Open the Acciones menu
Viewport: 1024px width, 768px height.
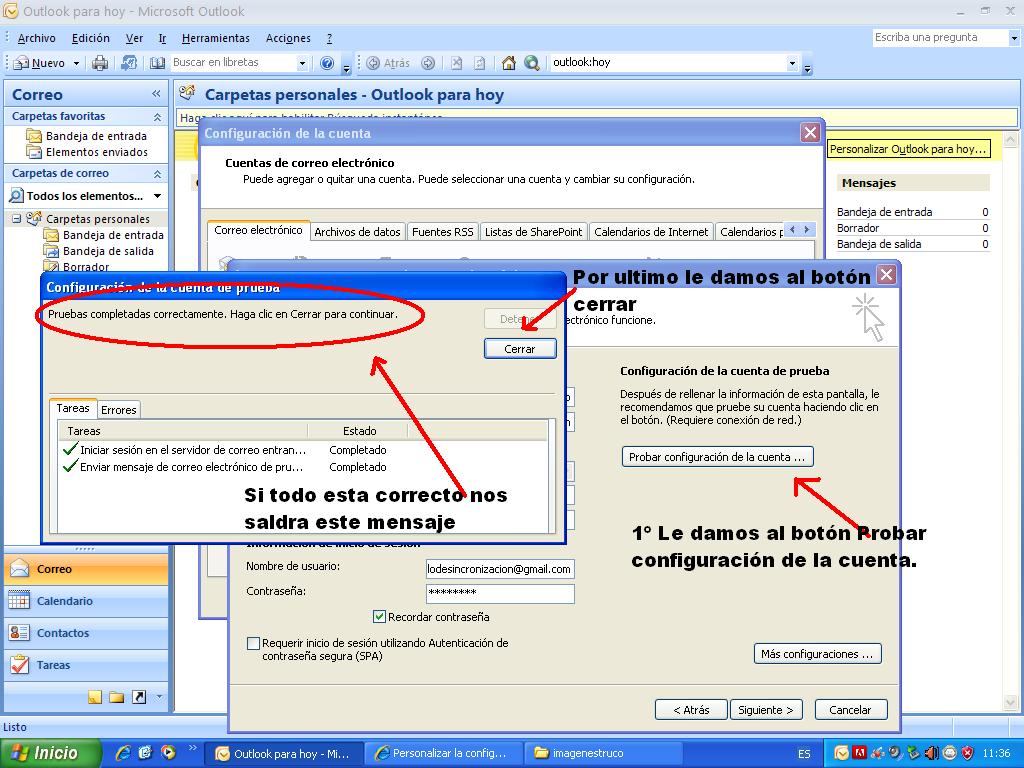pos(288,39)
